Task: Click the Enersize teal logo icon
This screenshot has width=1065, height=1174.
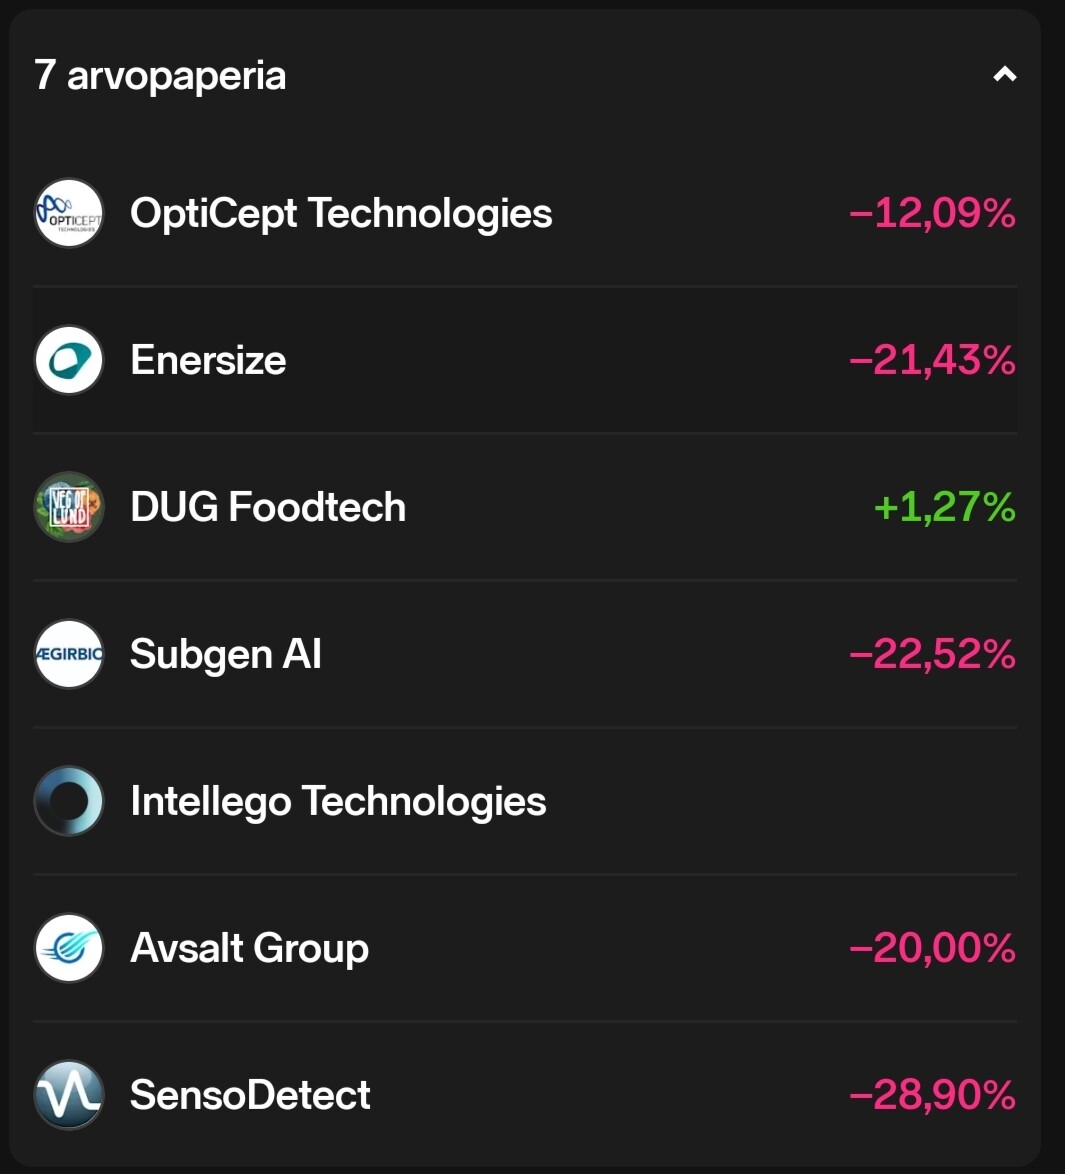Action: (x=69, y=360)
